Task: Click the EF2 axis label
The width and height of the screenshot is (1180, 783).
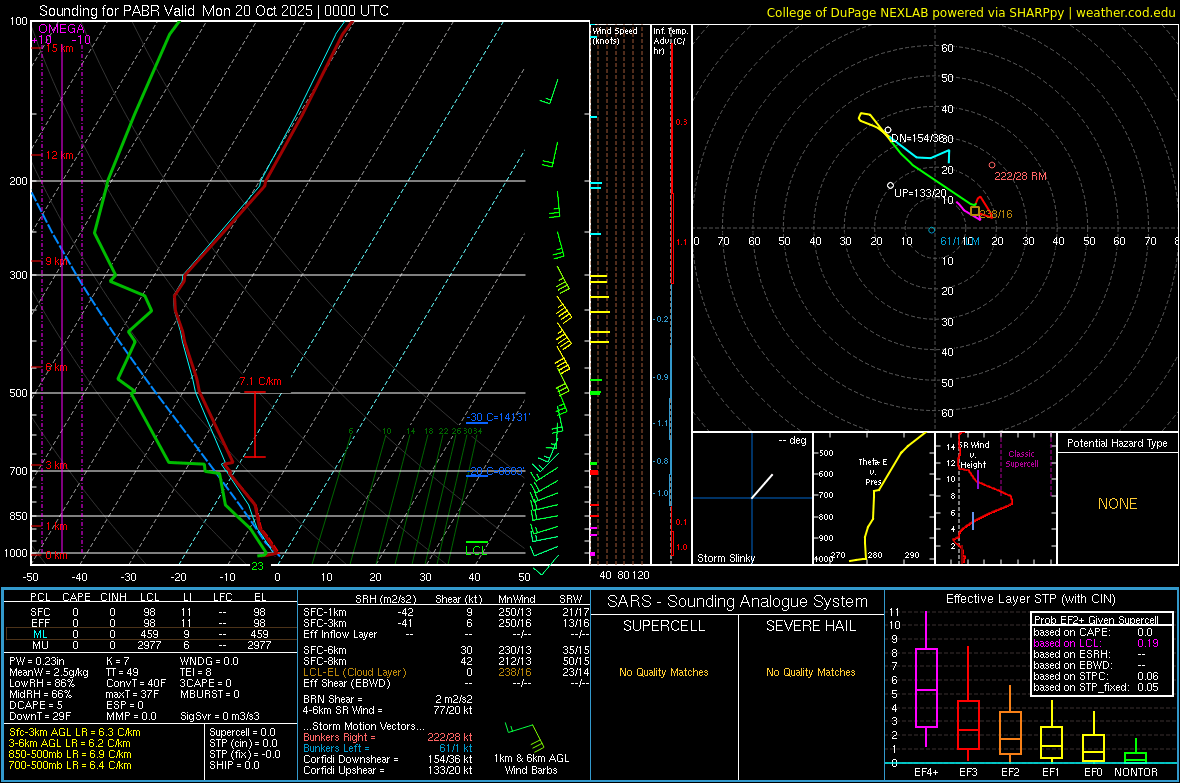Action: coord(1010,772)
